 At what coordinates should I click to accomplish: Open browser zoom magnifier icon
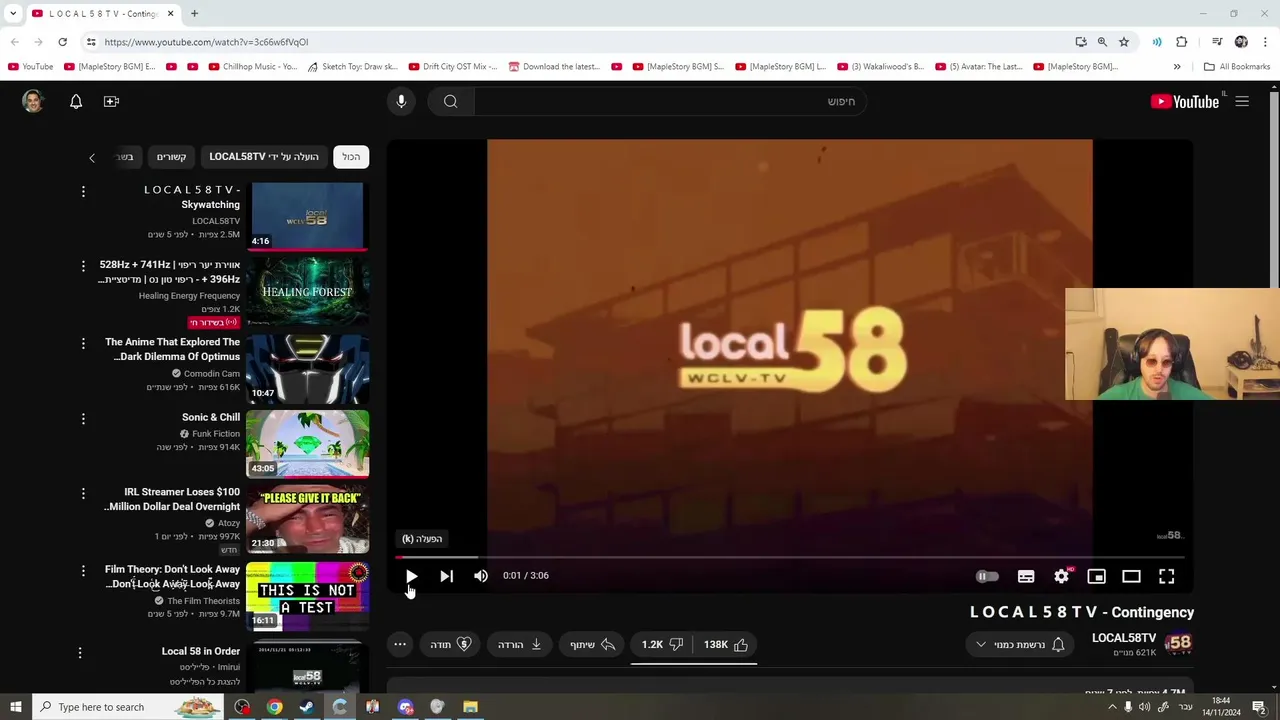coord(1102,42)
